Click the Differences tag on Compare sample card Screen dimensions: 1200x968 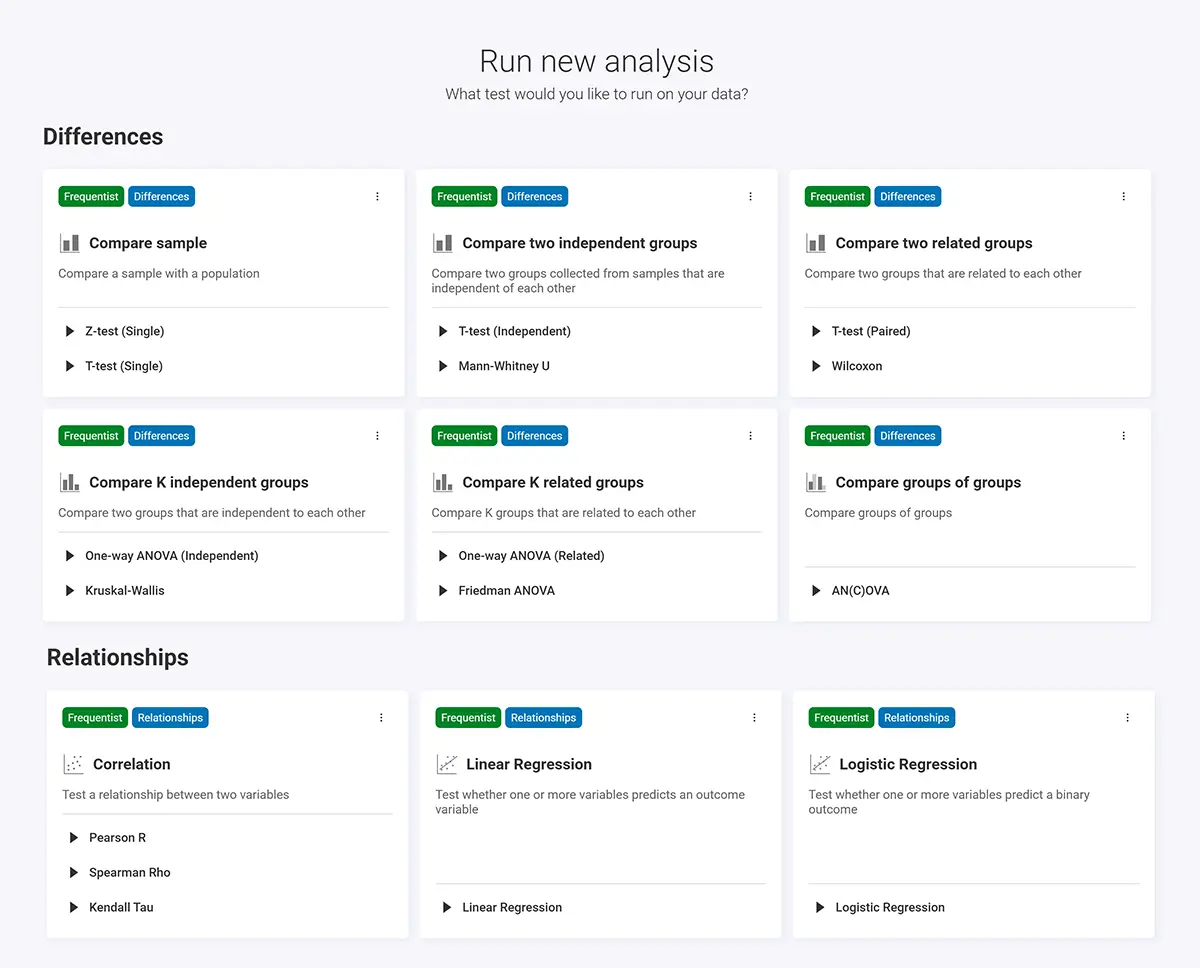pyautogui.click(x=161, y=197)
